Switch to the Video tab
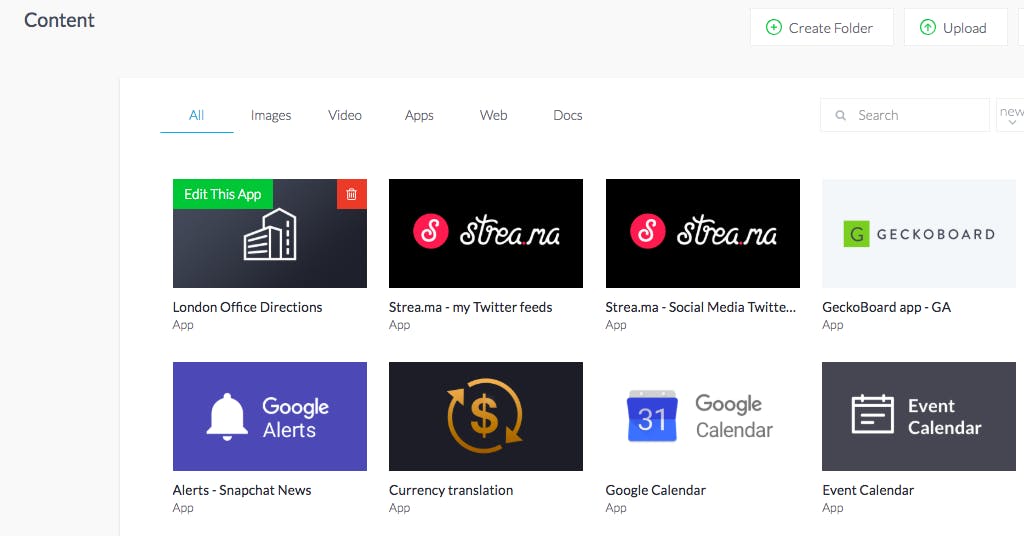 tap(345, 115)
